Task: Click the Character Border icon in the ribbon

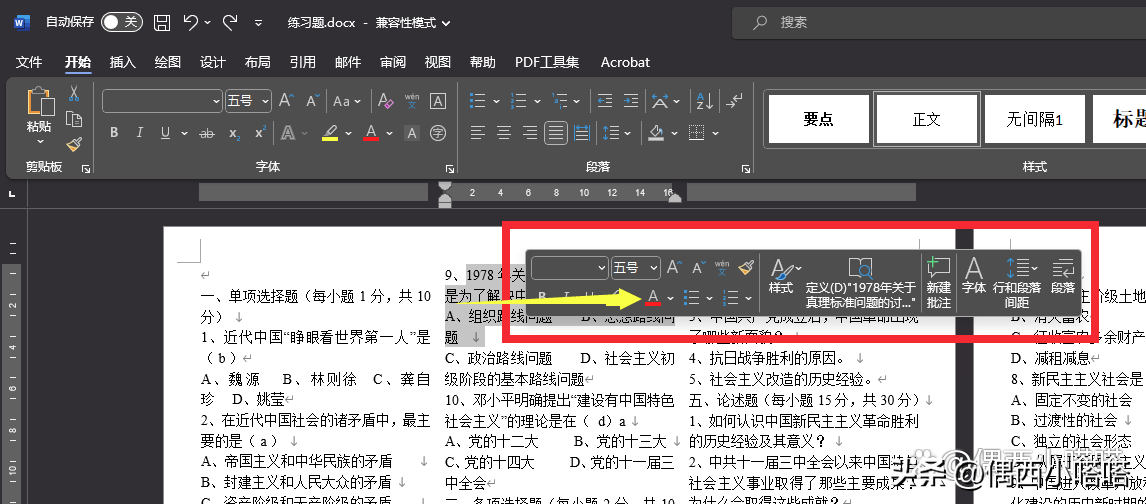Action: (438, 101)
